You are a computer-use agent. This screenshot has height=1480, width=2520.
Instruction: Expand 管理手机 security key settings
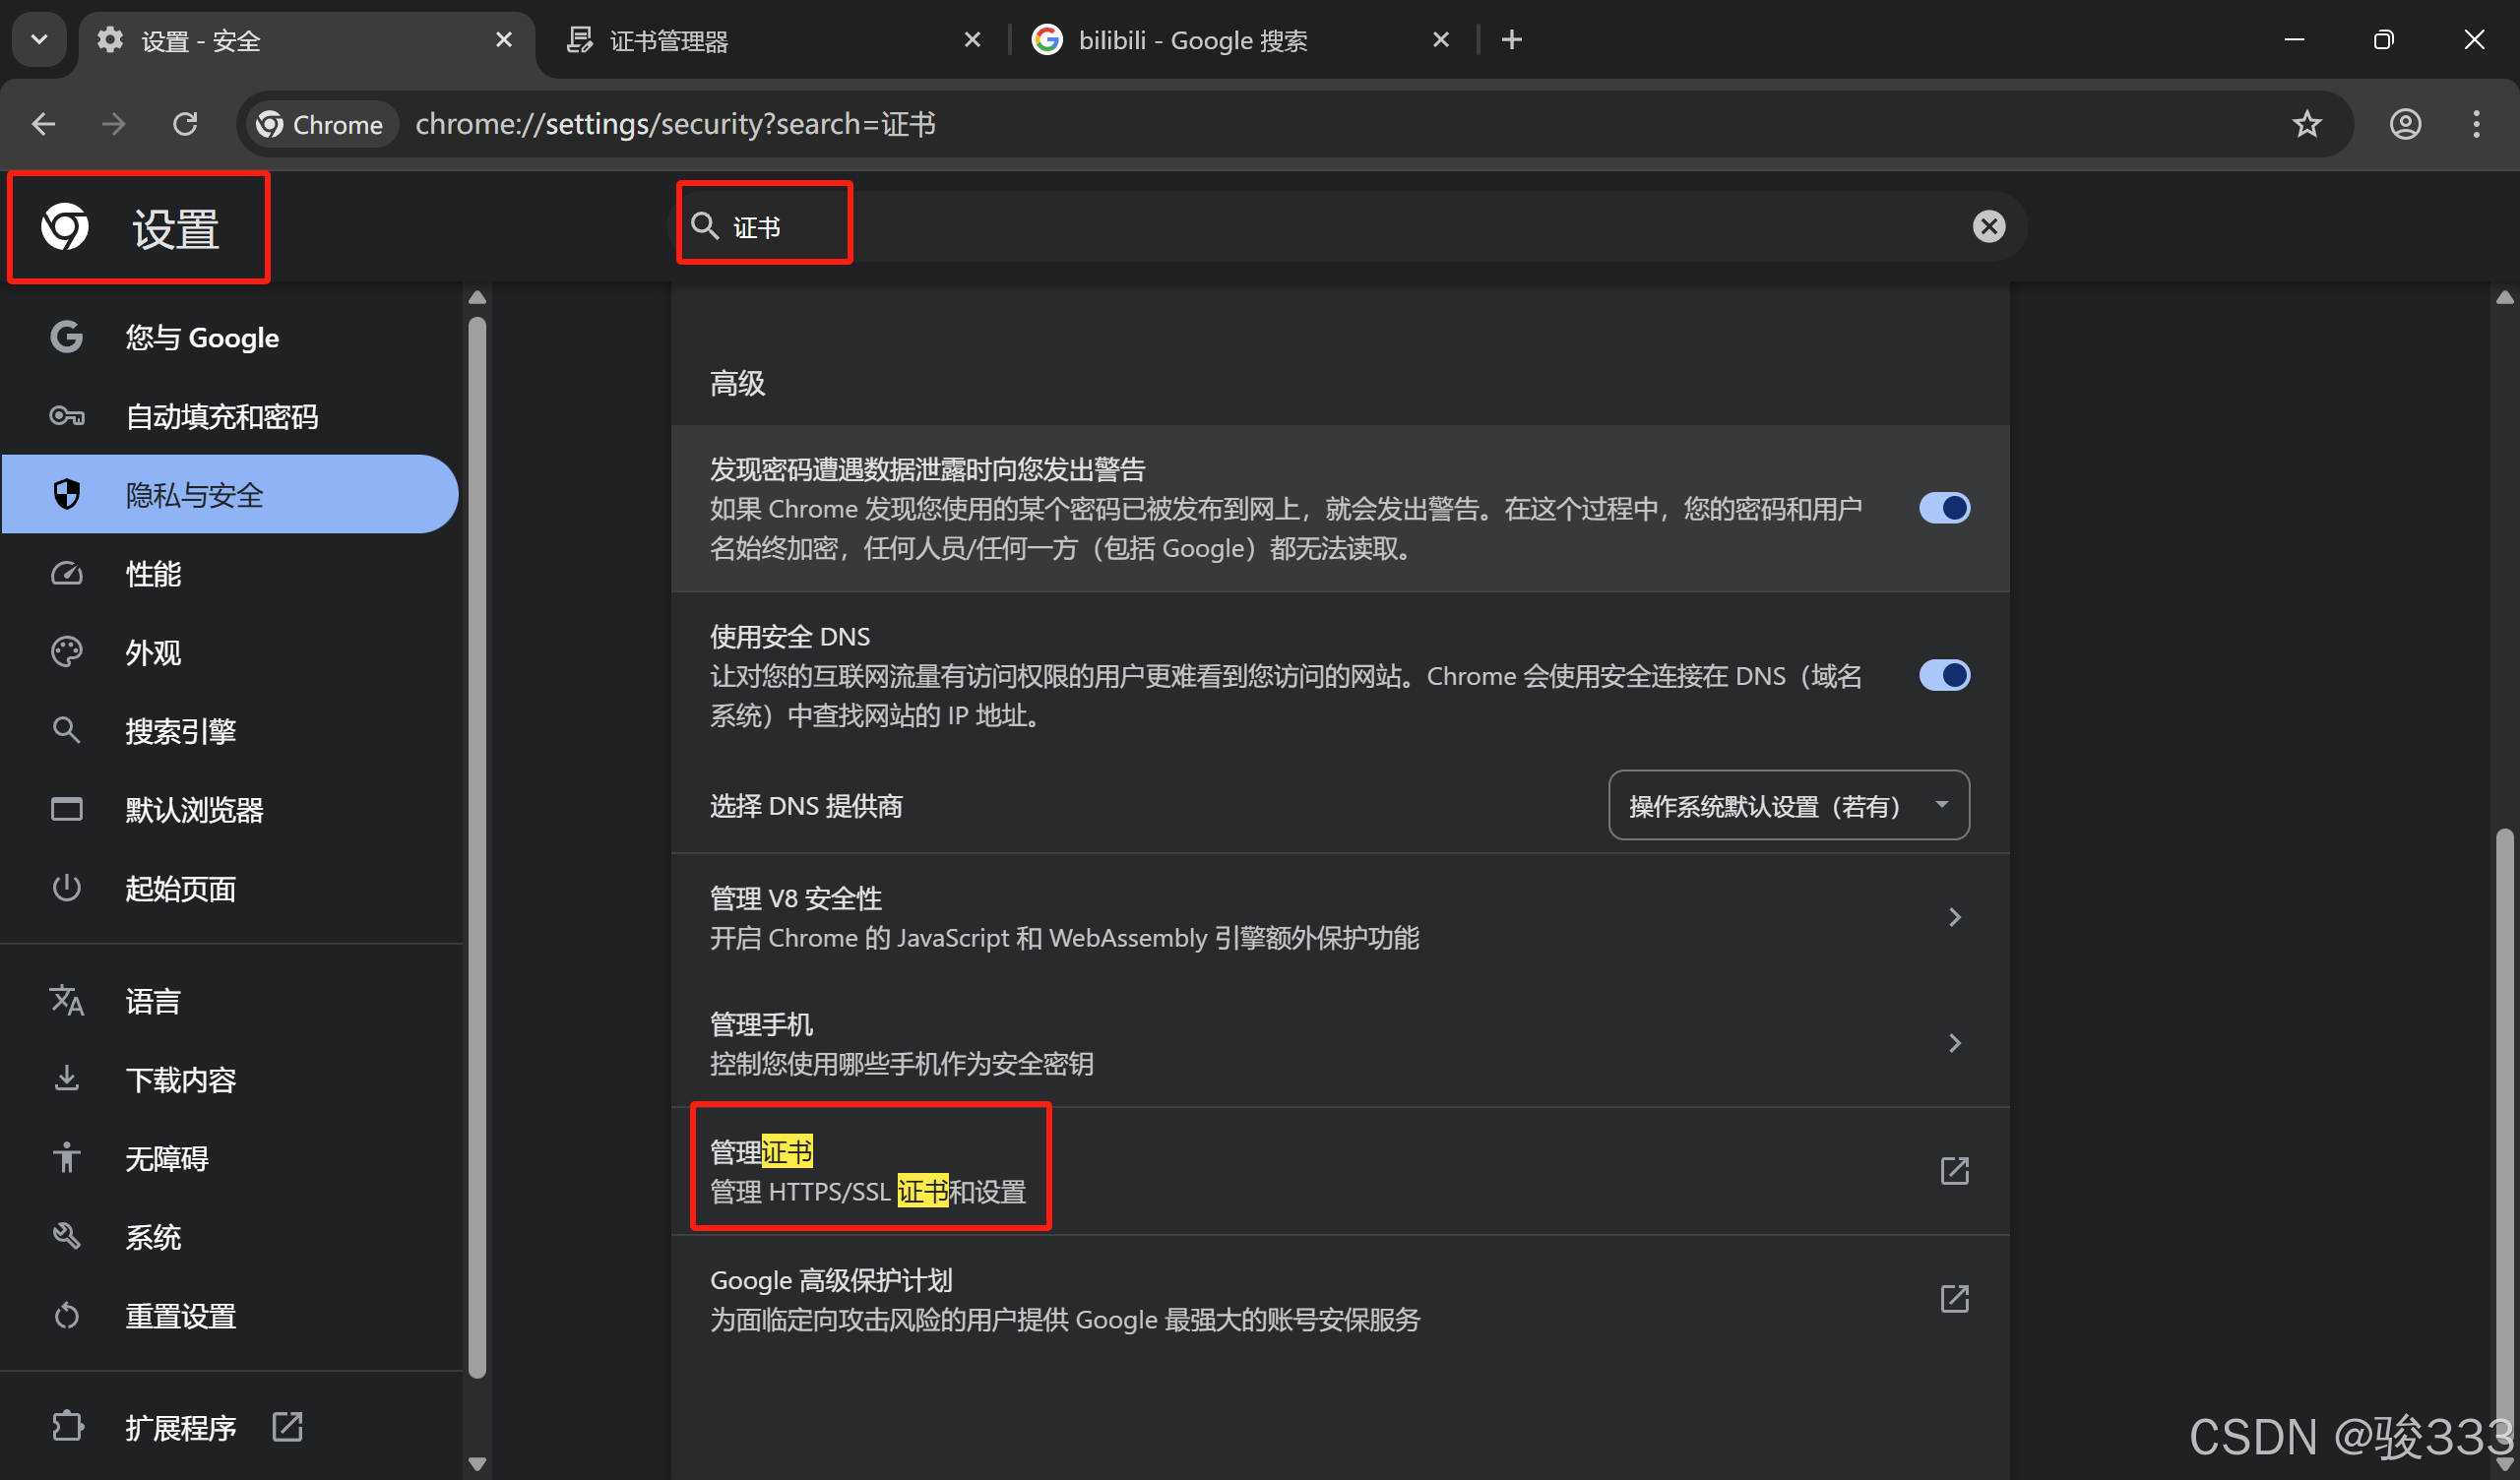click(1953, 1043)
